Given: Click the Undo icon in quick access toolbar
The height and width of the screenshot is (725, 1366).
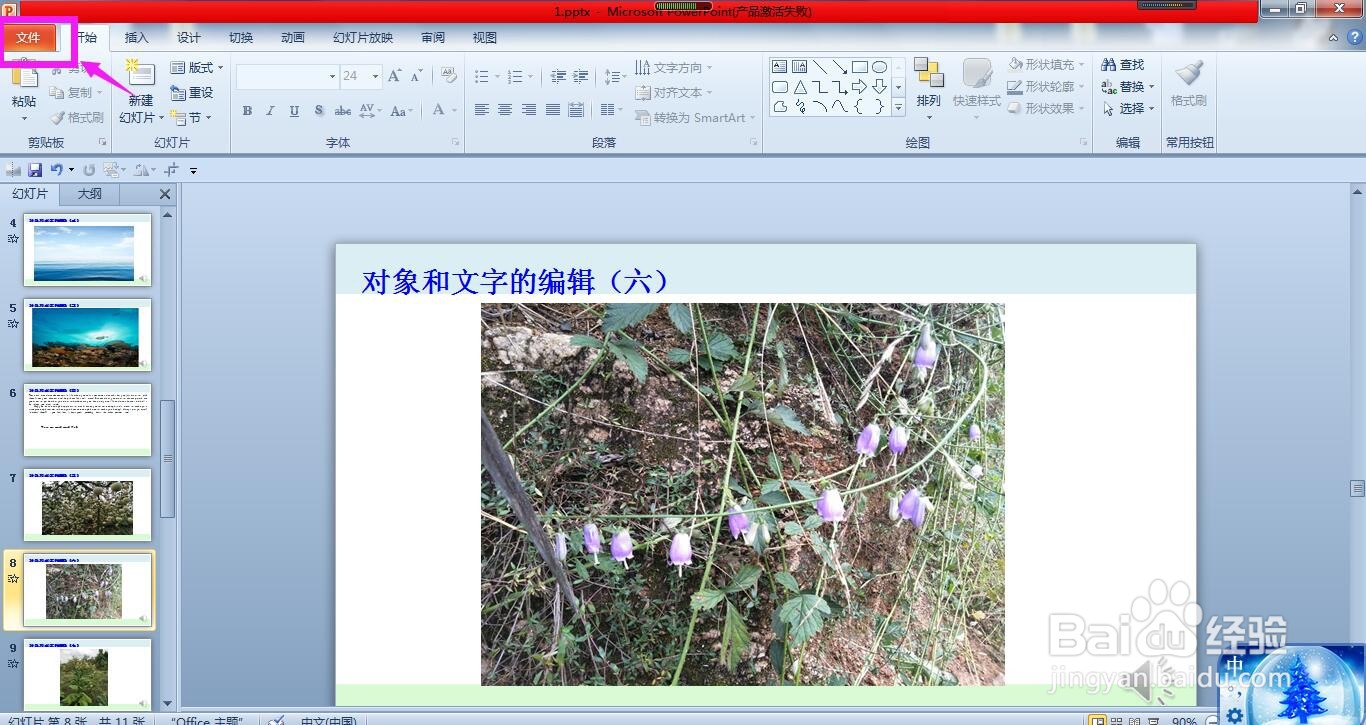Looking at the screenshot, I should point(57,170).
